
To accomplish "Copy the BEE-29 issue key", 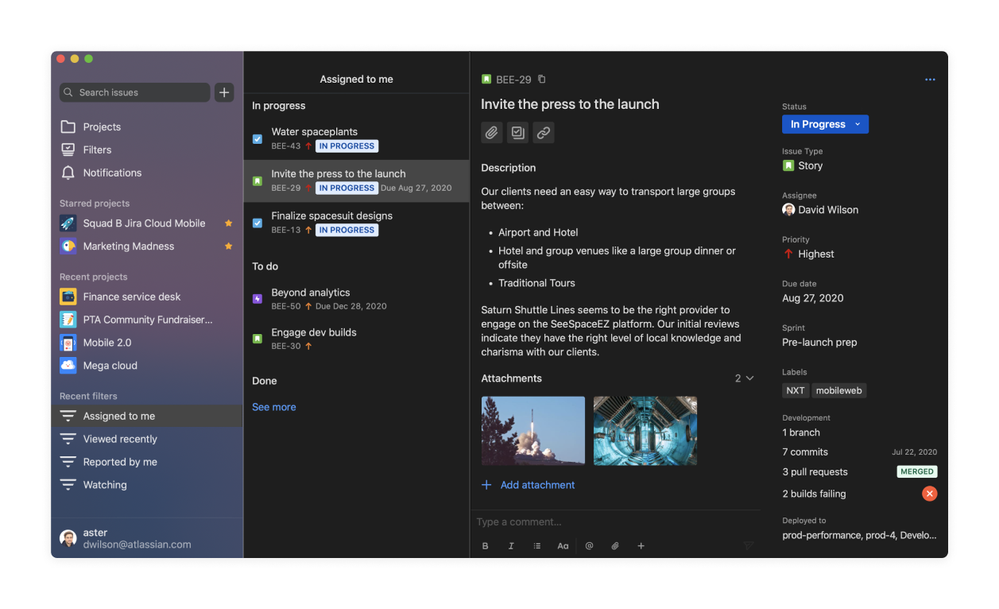I will (x=540, y=78).
